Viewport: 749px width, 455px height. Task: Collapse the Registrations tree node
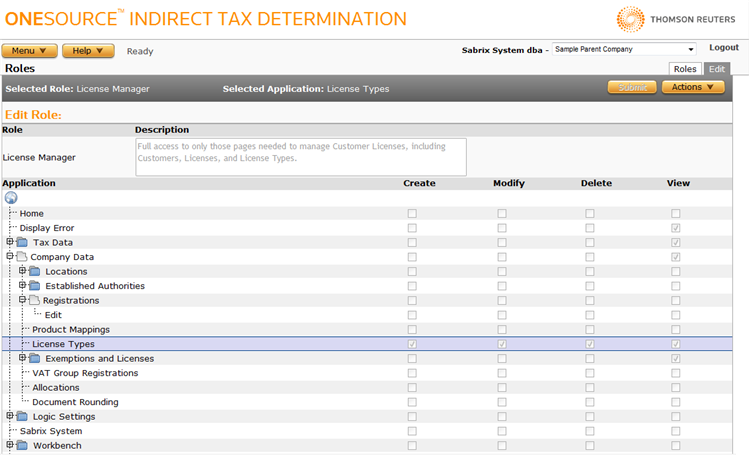click(x=22, y=300)
